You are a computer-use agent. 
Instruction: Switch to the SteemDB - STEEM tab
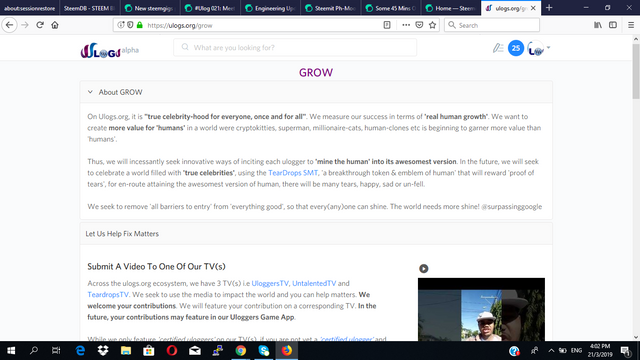(89, 8)
